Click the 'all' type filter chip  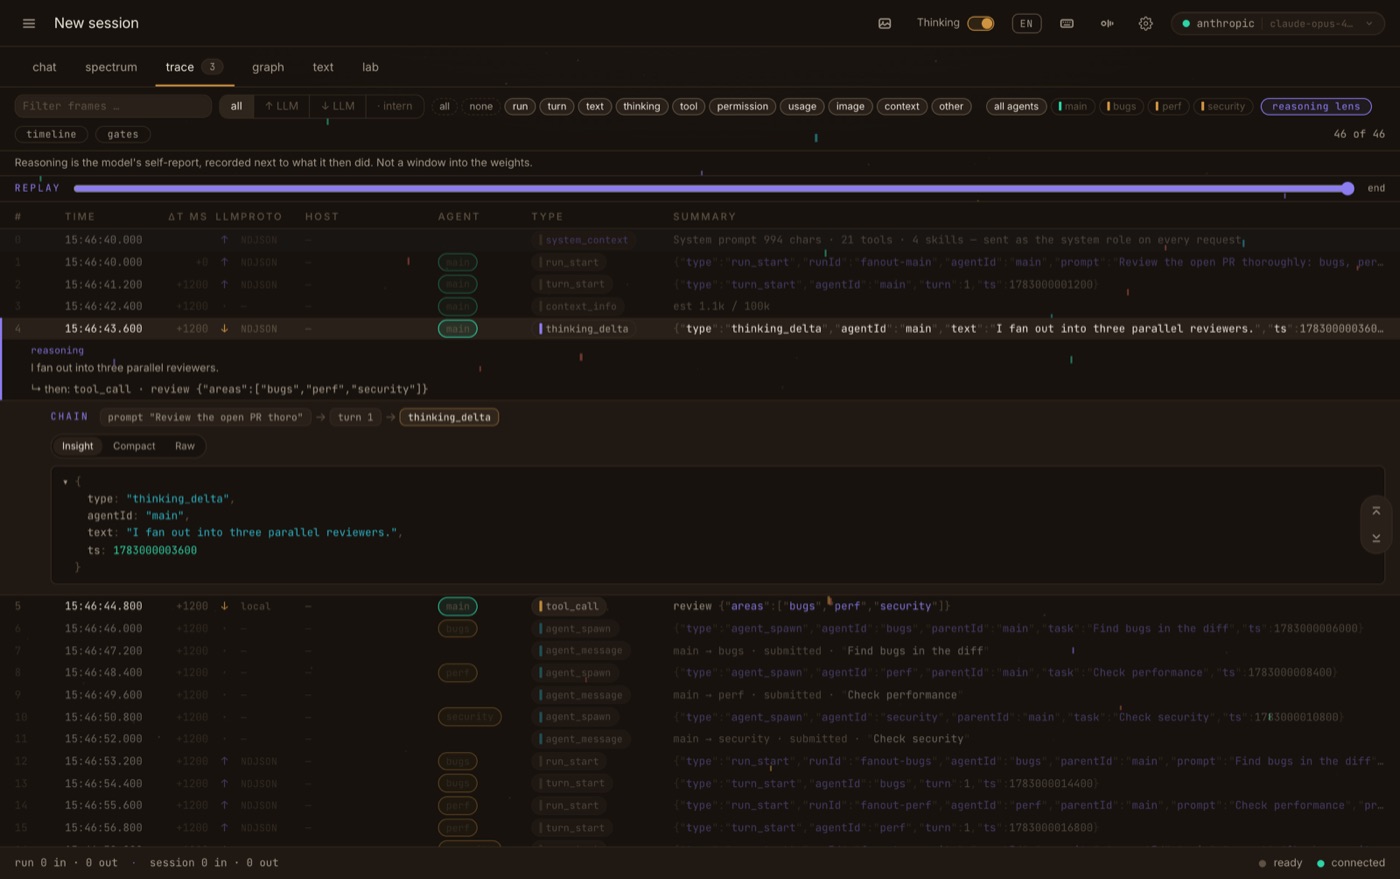tap(444, 106)
